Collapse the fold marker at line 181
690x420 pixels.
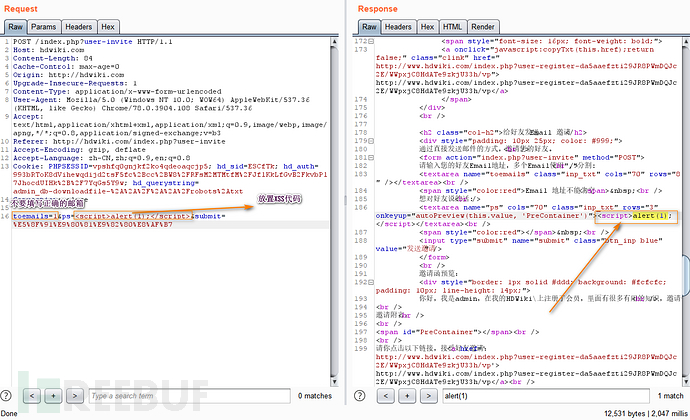coord(371,158)
